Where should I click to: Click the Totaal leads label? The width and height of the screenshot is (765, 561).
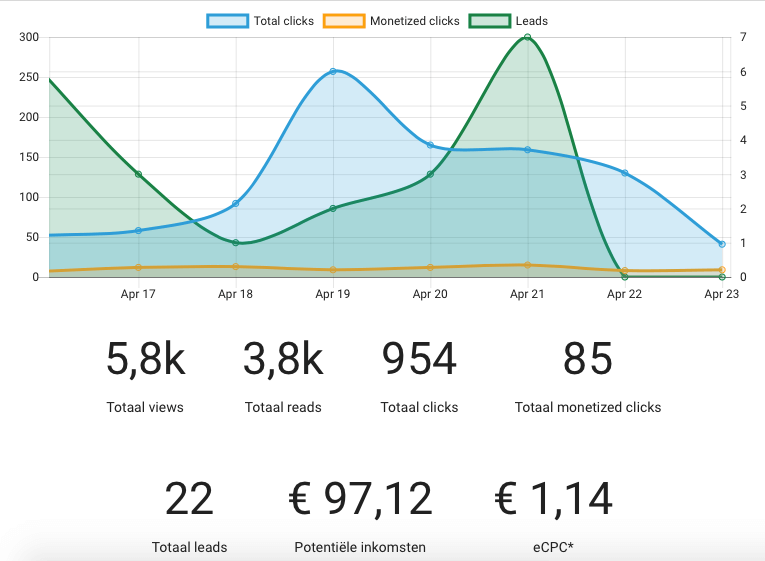pyautogui.click(x=189, y=547)
